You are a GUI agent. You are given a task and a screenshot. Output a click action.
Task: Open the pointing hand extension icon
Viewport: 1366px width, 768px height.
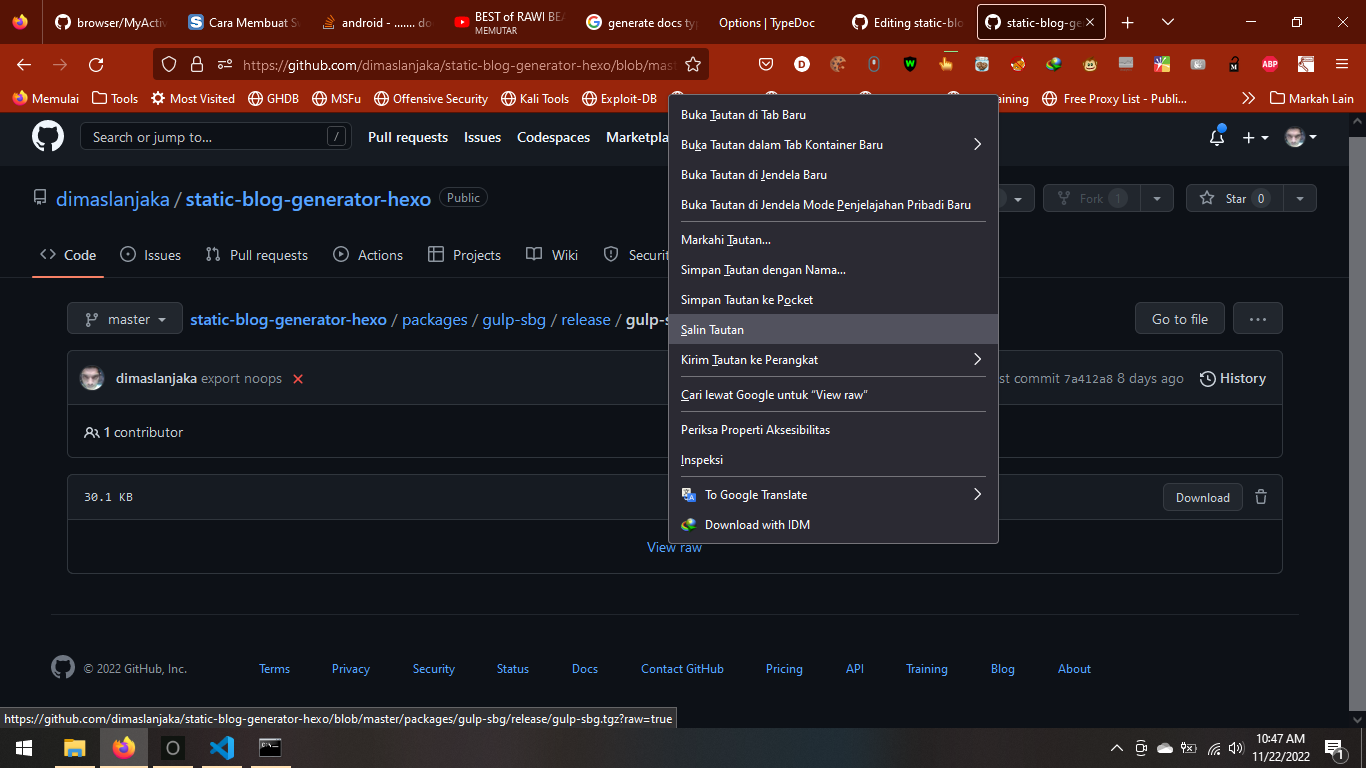pos(946,64)
